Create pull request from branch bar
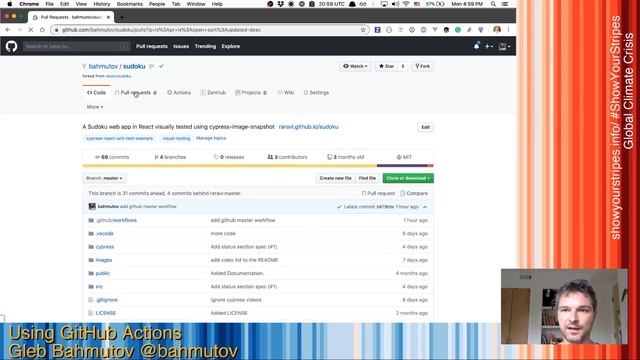The width and height of the screenshot is (640, 360). 378,193
